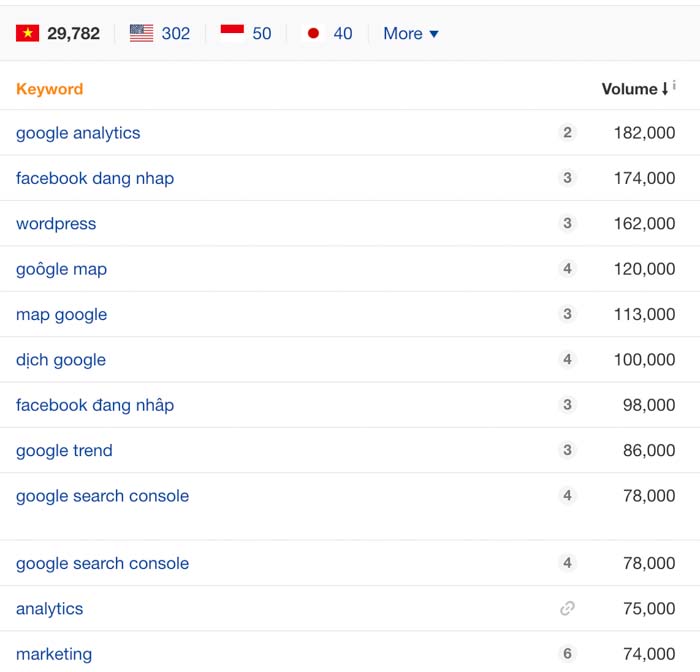Open the goôgle map keyword link
This screenshot has height=672, width=700.
[x=62, y=269]
